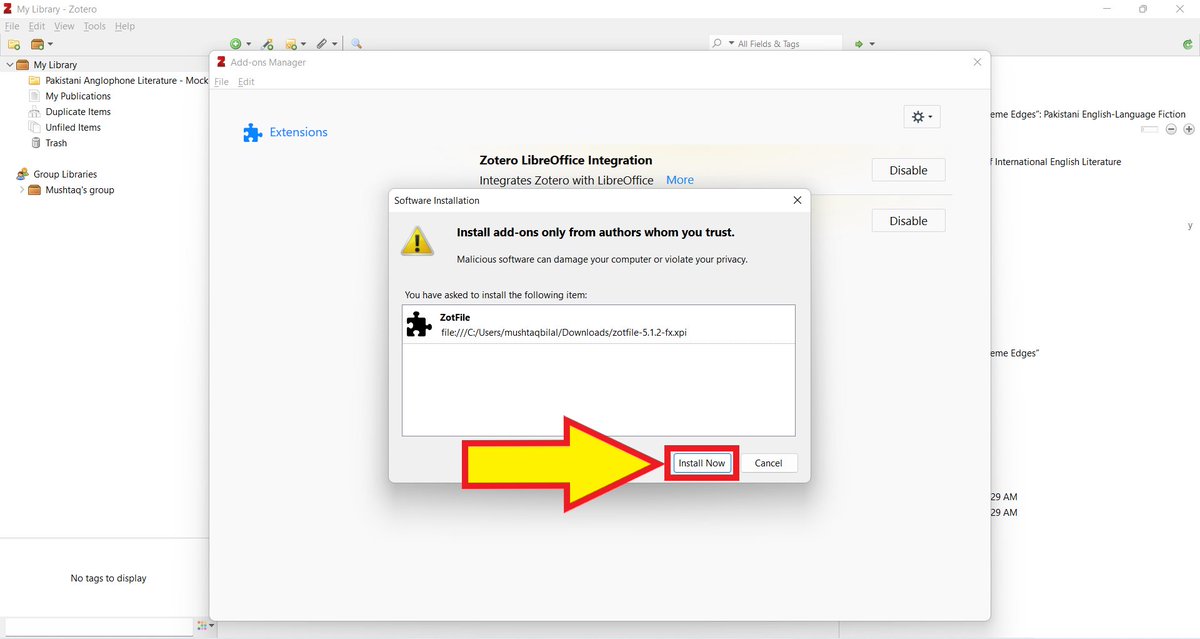1200x639 pixels.
Task: Click the Zotero LibreOffice Integration title
Action: tap(566, 160)
